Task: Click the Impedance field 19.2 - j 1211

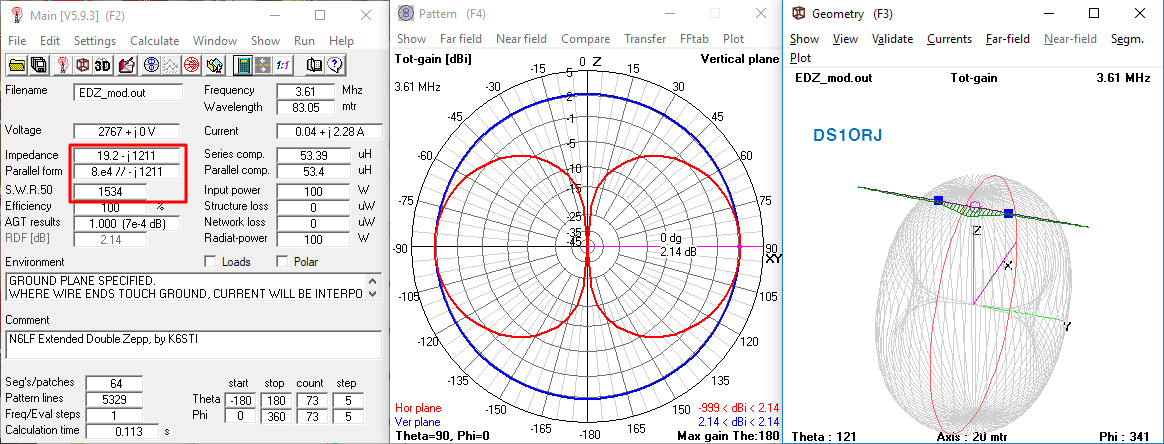Action: (127, 156)
